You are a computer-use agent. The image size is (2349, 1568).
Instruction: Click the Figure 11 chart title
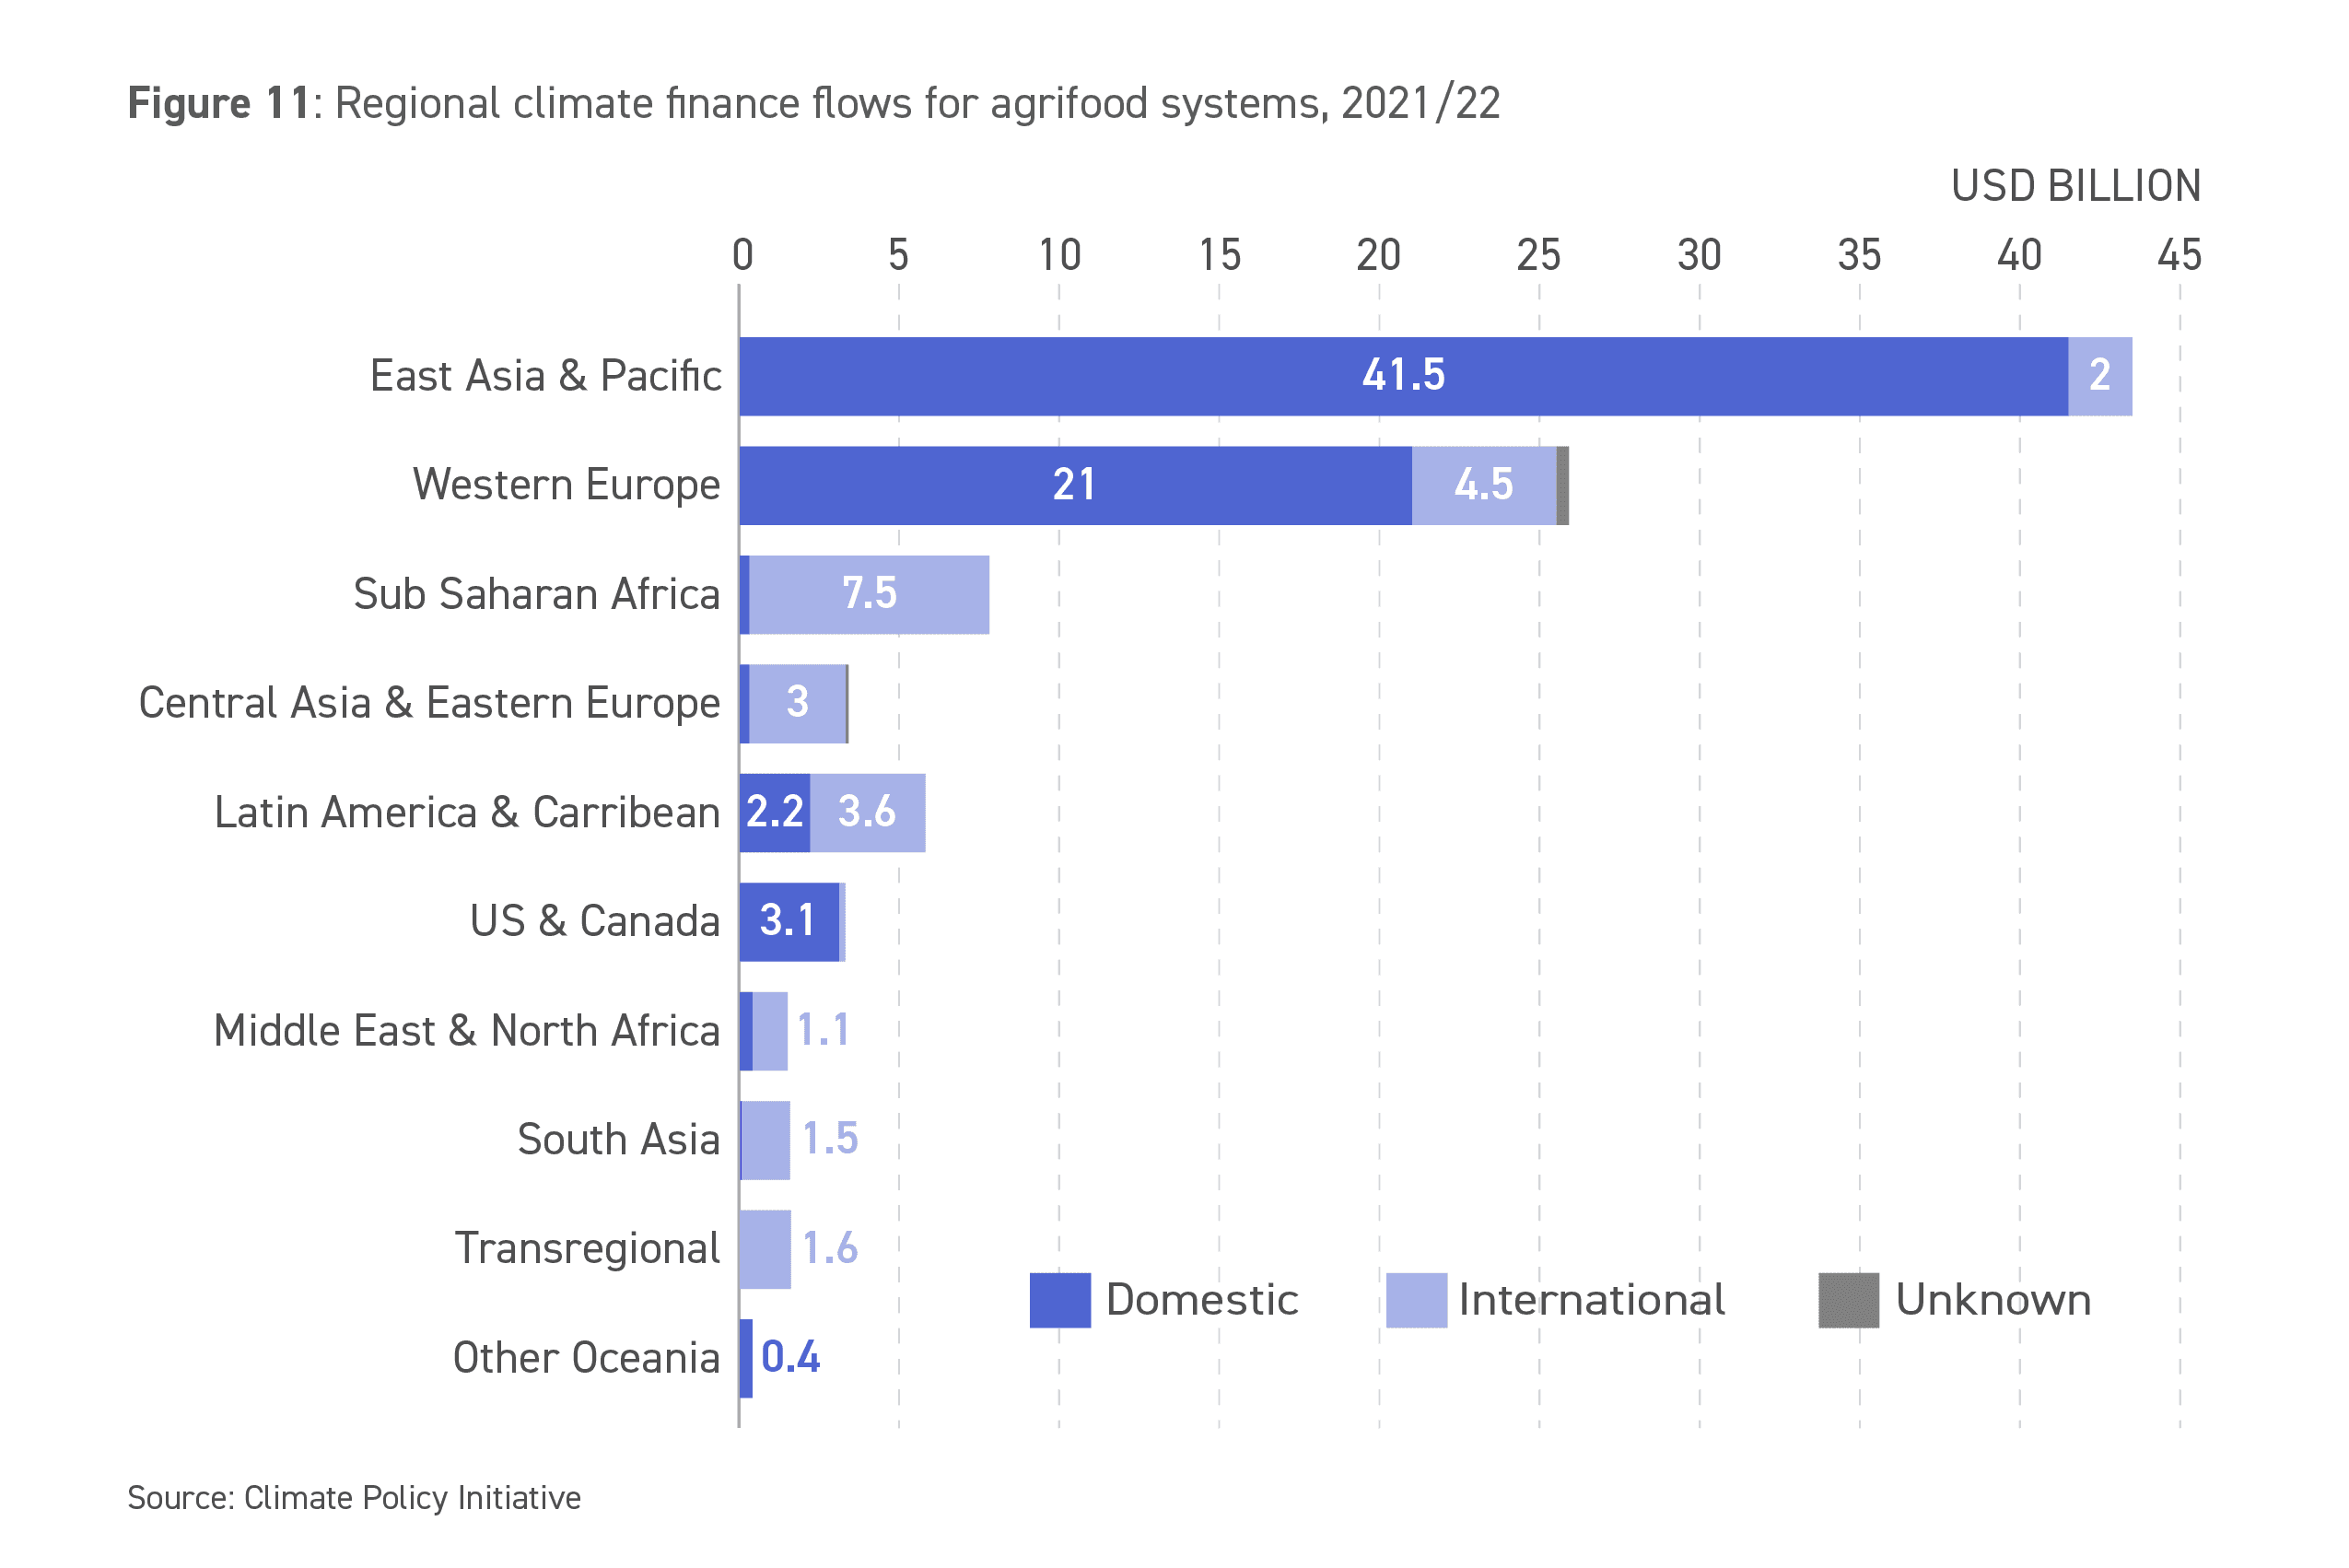(813, 104)
